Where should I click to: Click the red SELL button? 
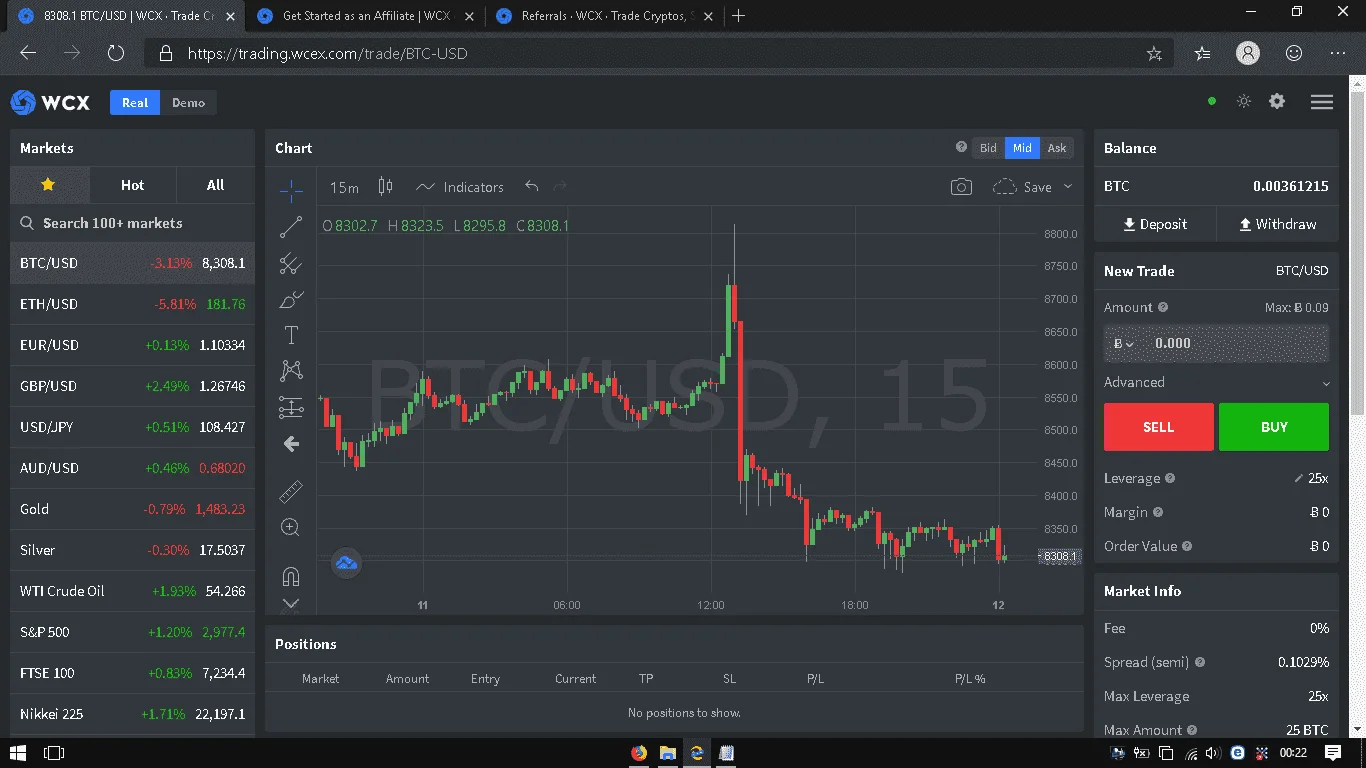pos(1158,427)
